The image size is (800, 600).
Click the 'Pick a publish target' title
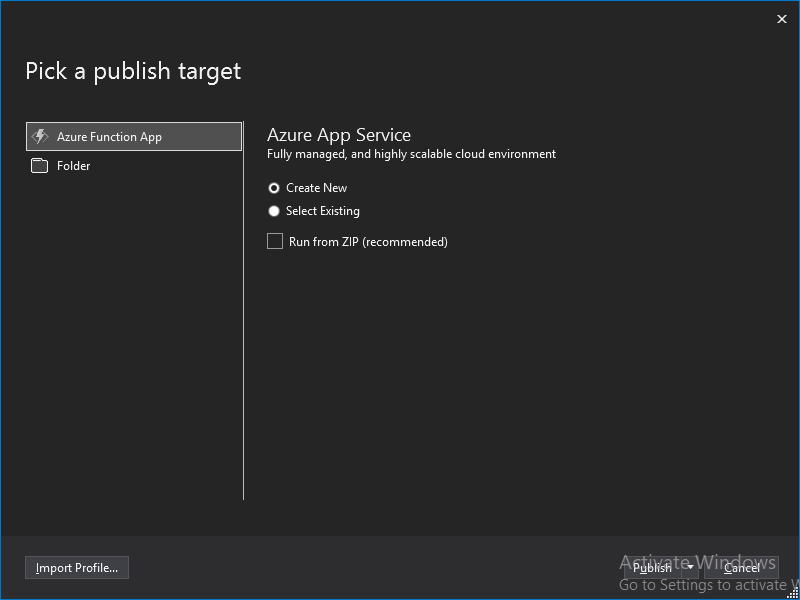[x=133, y=71]
